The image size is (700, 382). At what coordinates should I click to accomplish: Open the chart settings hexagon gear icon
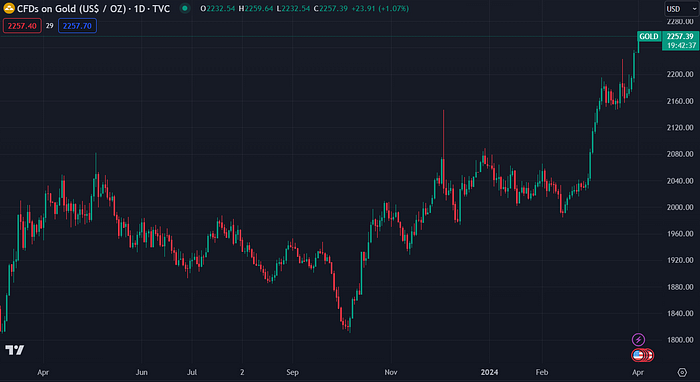(x=682, y=372)
